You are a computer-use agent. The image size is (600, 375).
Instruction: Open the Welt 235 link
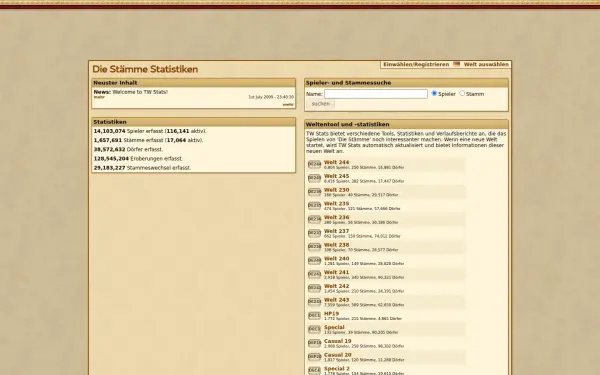click(336, 204)
